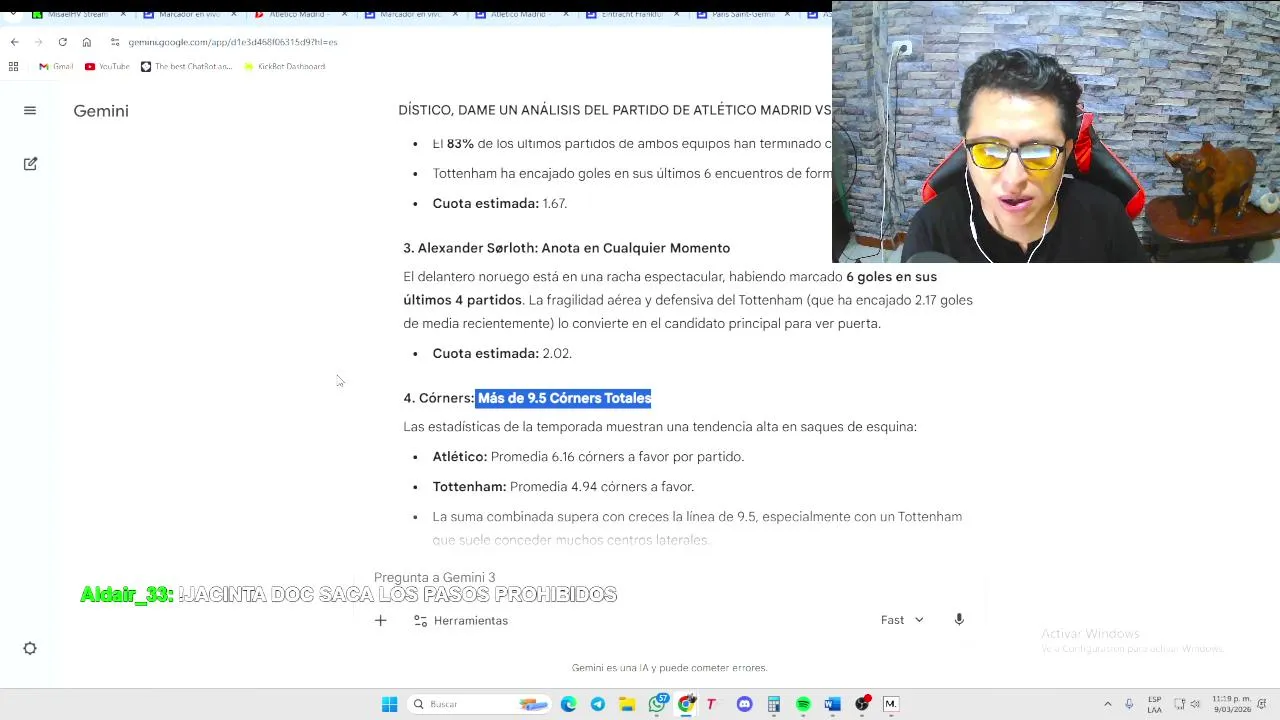Open WhatsApp from the taskbar
This screenshot has height=720, width=1280.
coord(657,704)
